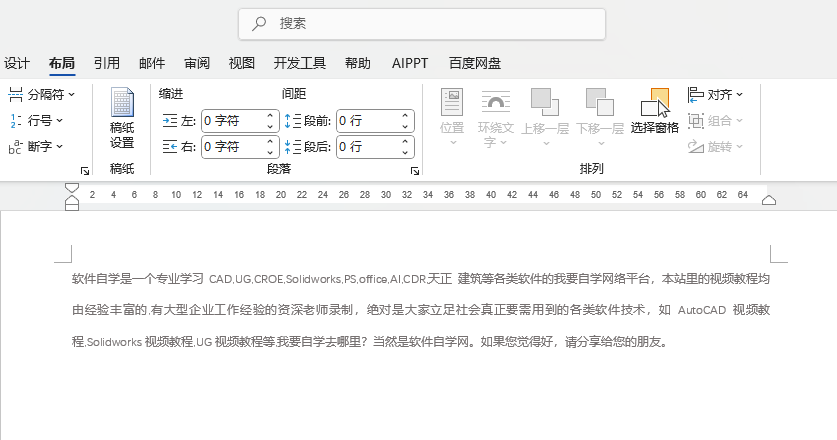The width and height of the screenshot is (837, 440).
Task: Open the 断字 hyphenation dropdown
Action: [x=36, y=146]
